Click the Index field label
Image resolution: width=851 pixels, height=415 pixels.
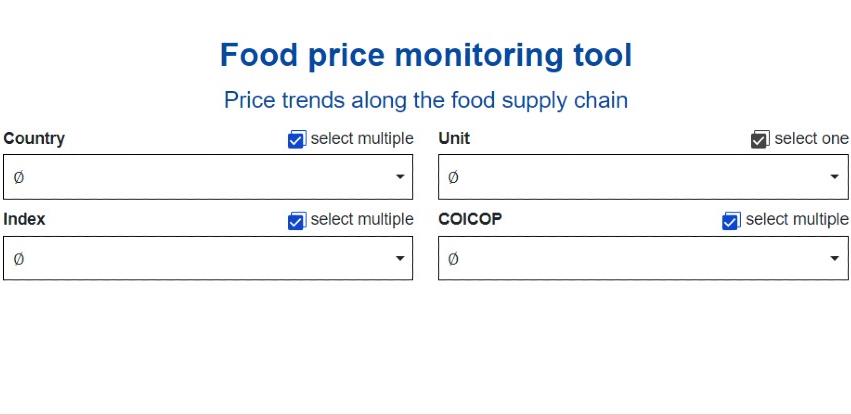[25, 220]
